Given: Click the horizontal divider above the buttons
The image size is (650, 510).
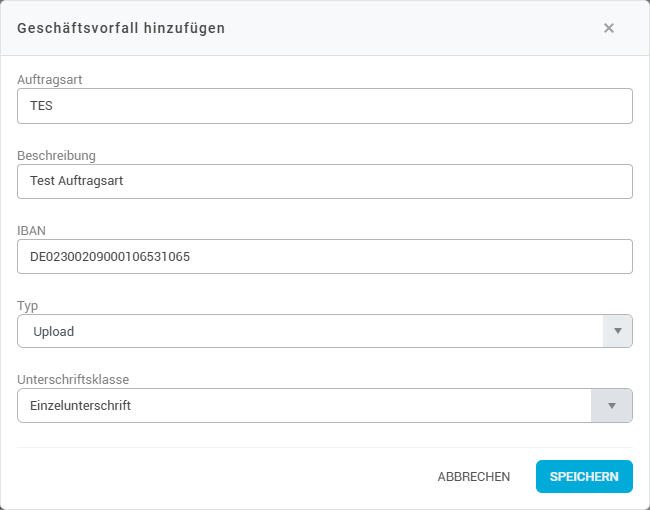Looking at the screenshot, I should (x=324, y=447).
